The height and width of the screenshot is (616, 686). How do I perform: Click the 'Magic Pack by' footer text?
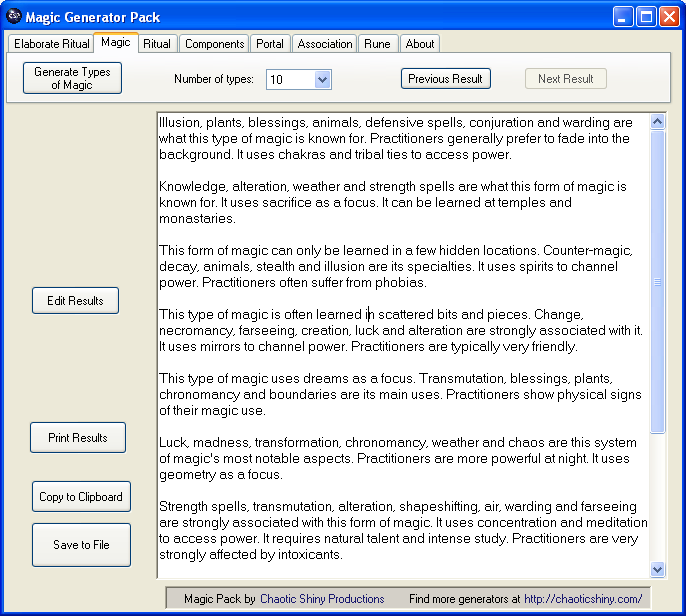(x=220, y=598)
